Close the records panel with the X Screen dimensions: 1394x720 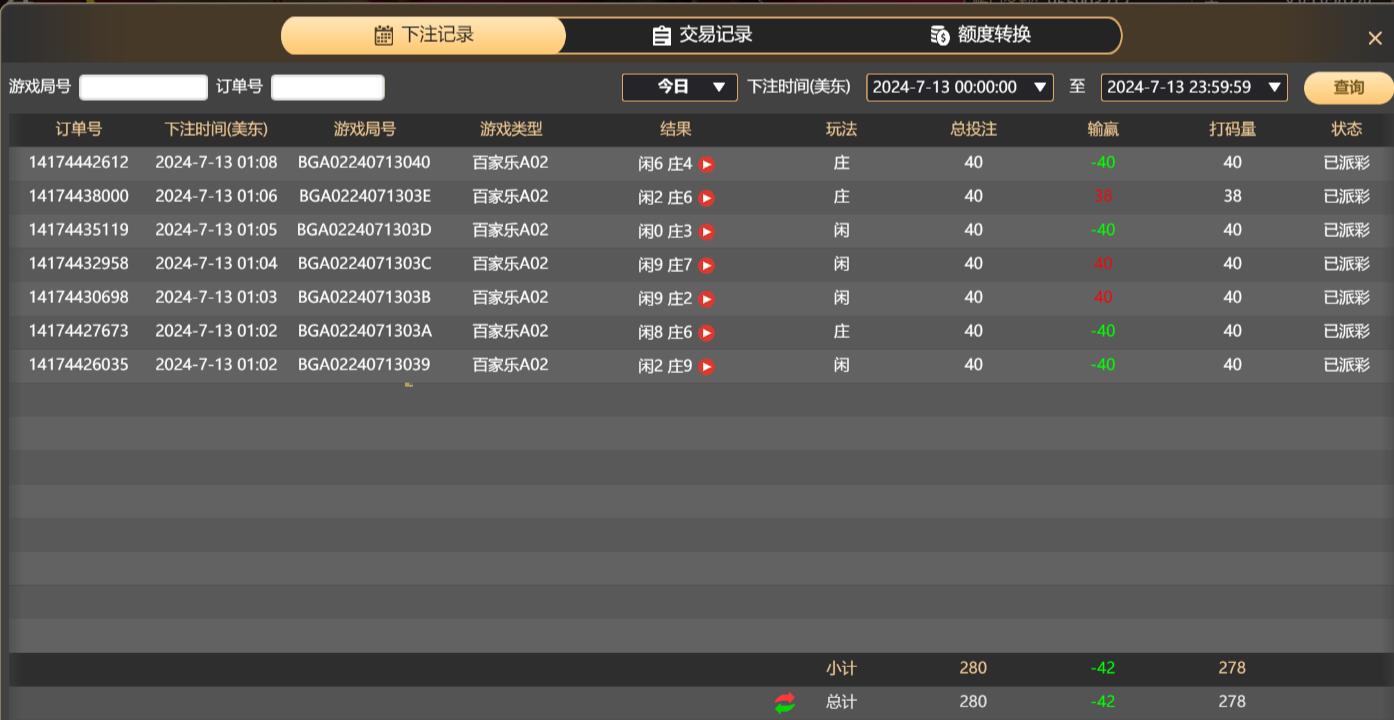[1375, 38]
